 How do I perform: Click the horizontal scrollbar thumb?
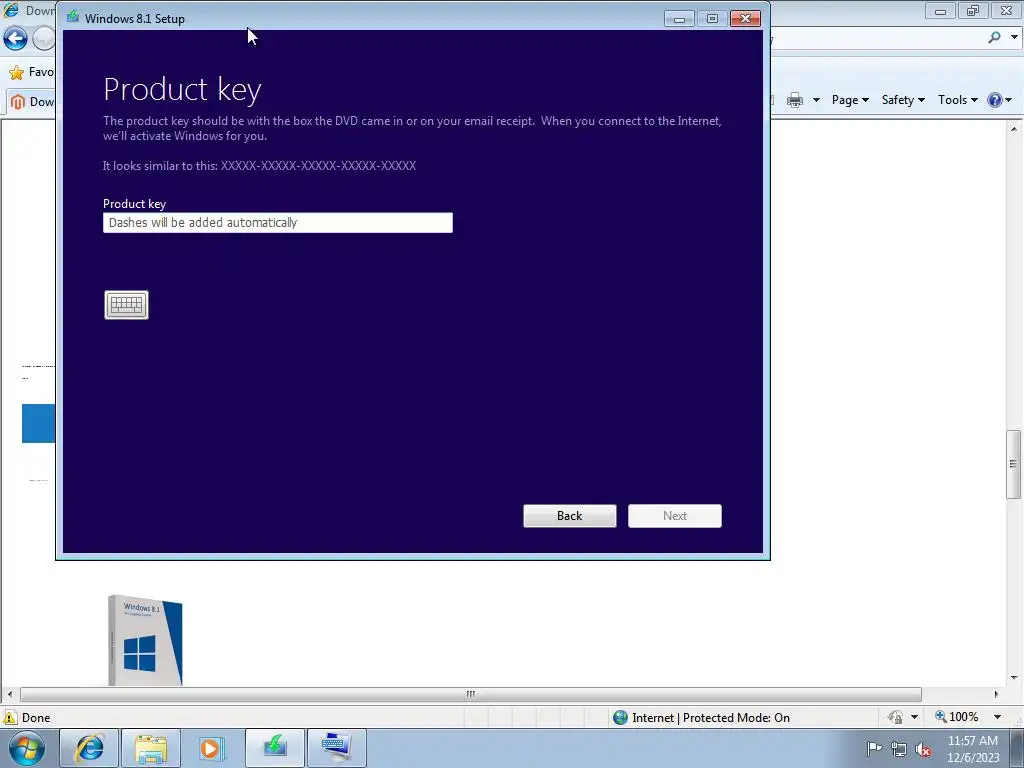(x=470, y=694)
